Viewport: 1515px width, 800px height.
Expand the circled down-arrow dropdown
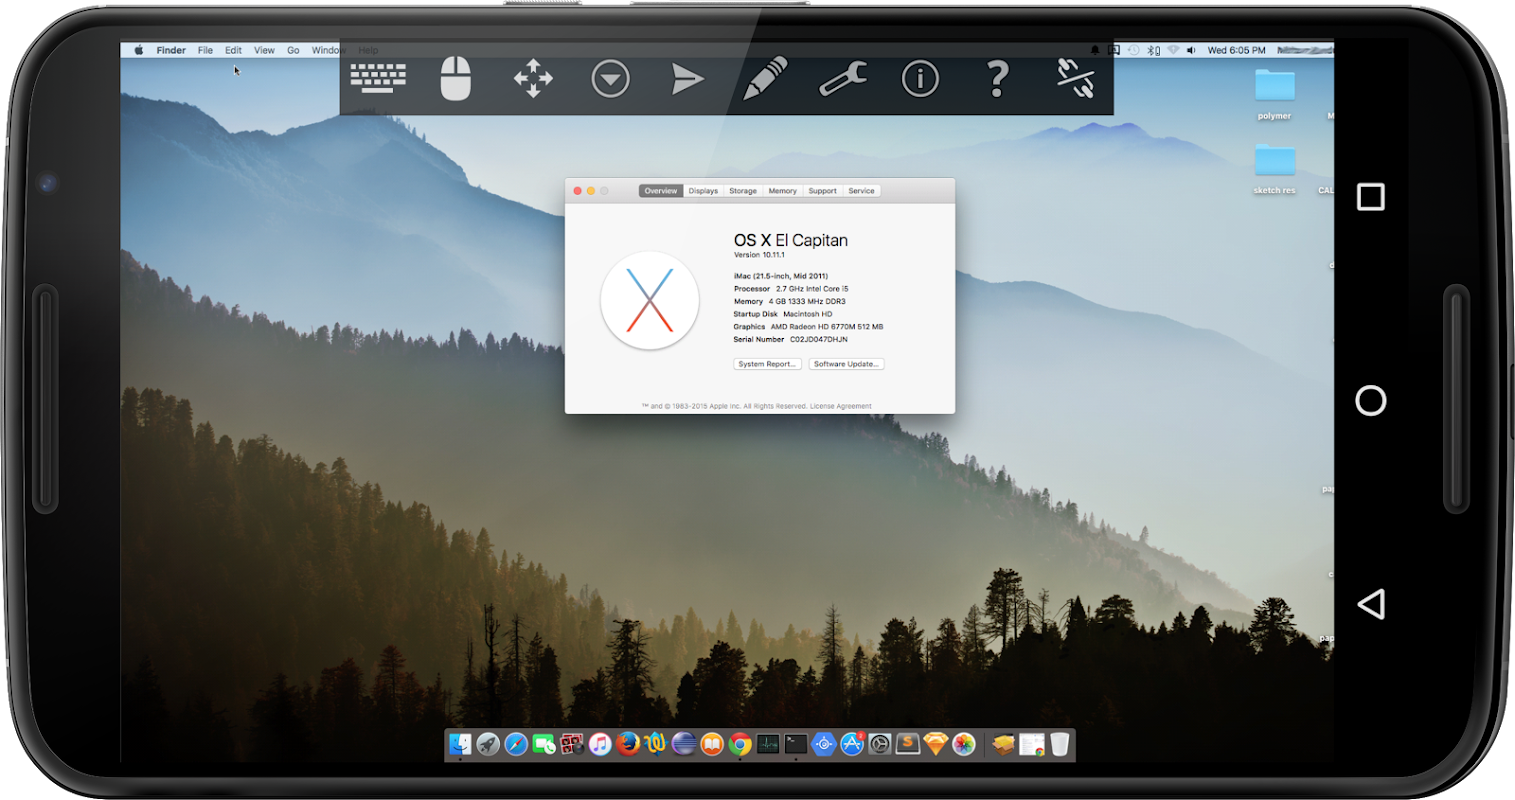(x=610, y=78)
